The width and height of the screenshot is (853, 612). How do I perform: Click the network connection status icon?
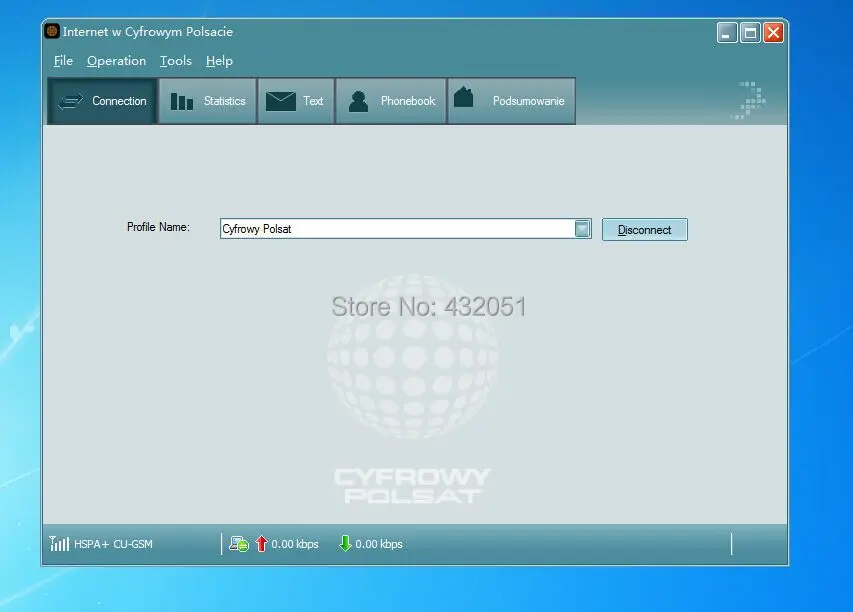[x=239, y=543]
